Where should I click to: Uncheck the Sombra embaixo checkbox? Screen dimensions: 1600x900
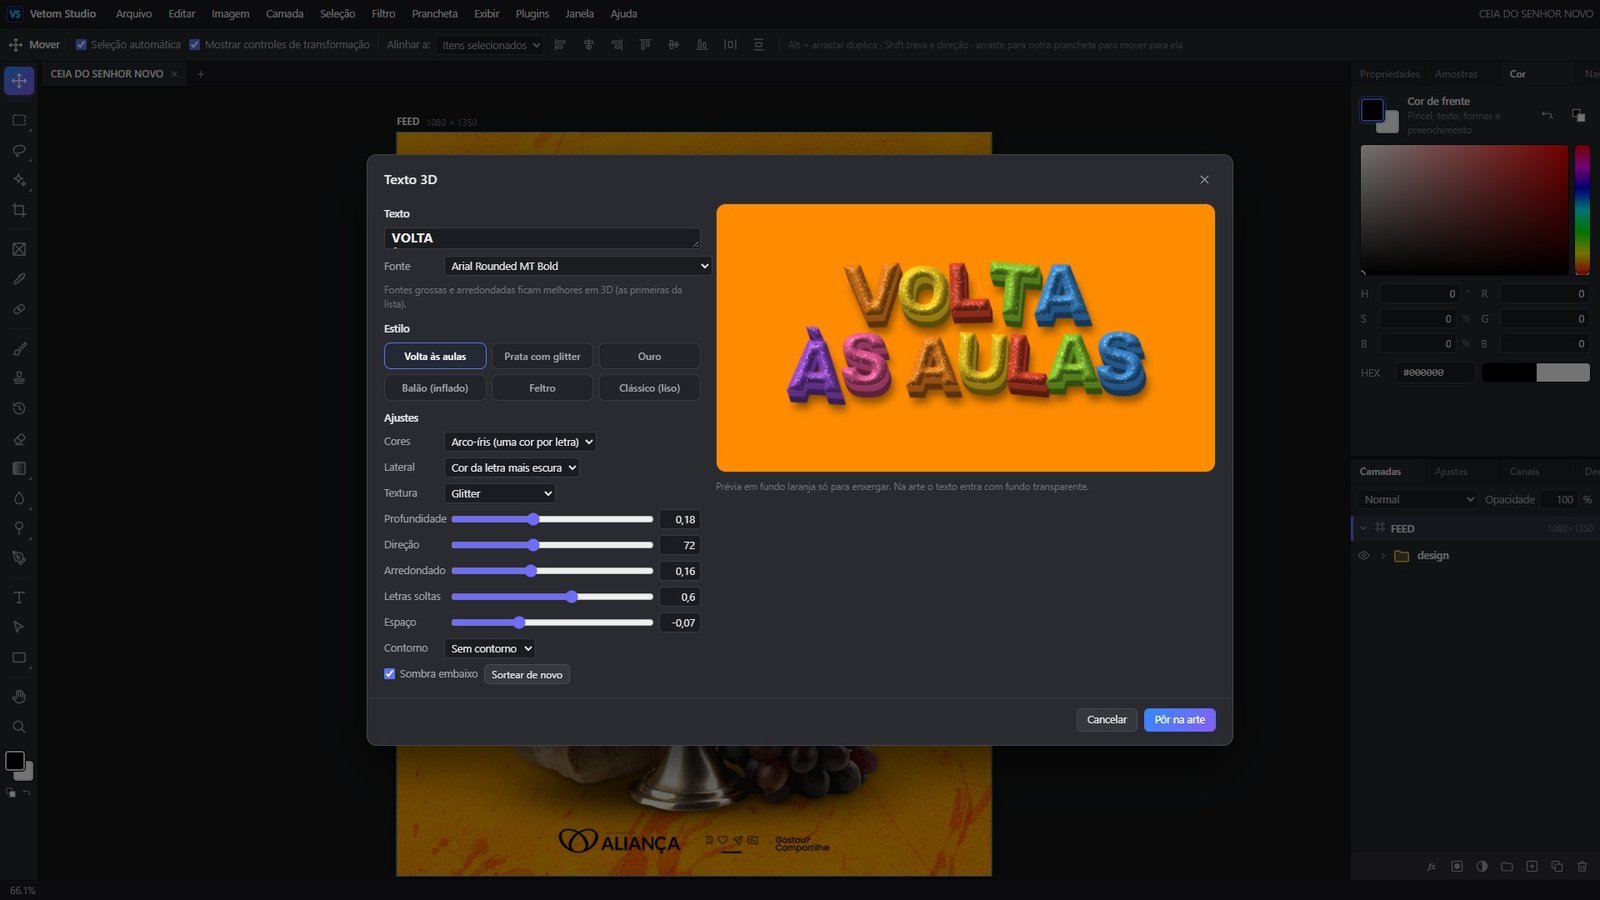tap(390, 674)
